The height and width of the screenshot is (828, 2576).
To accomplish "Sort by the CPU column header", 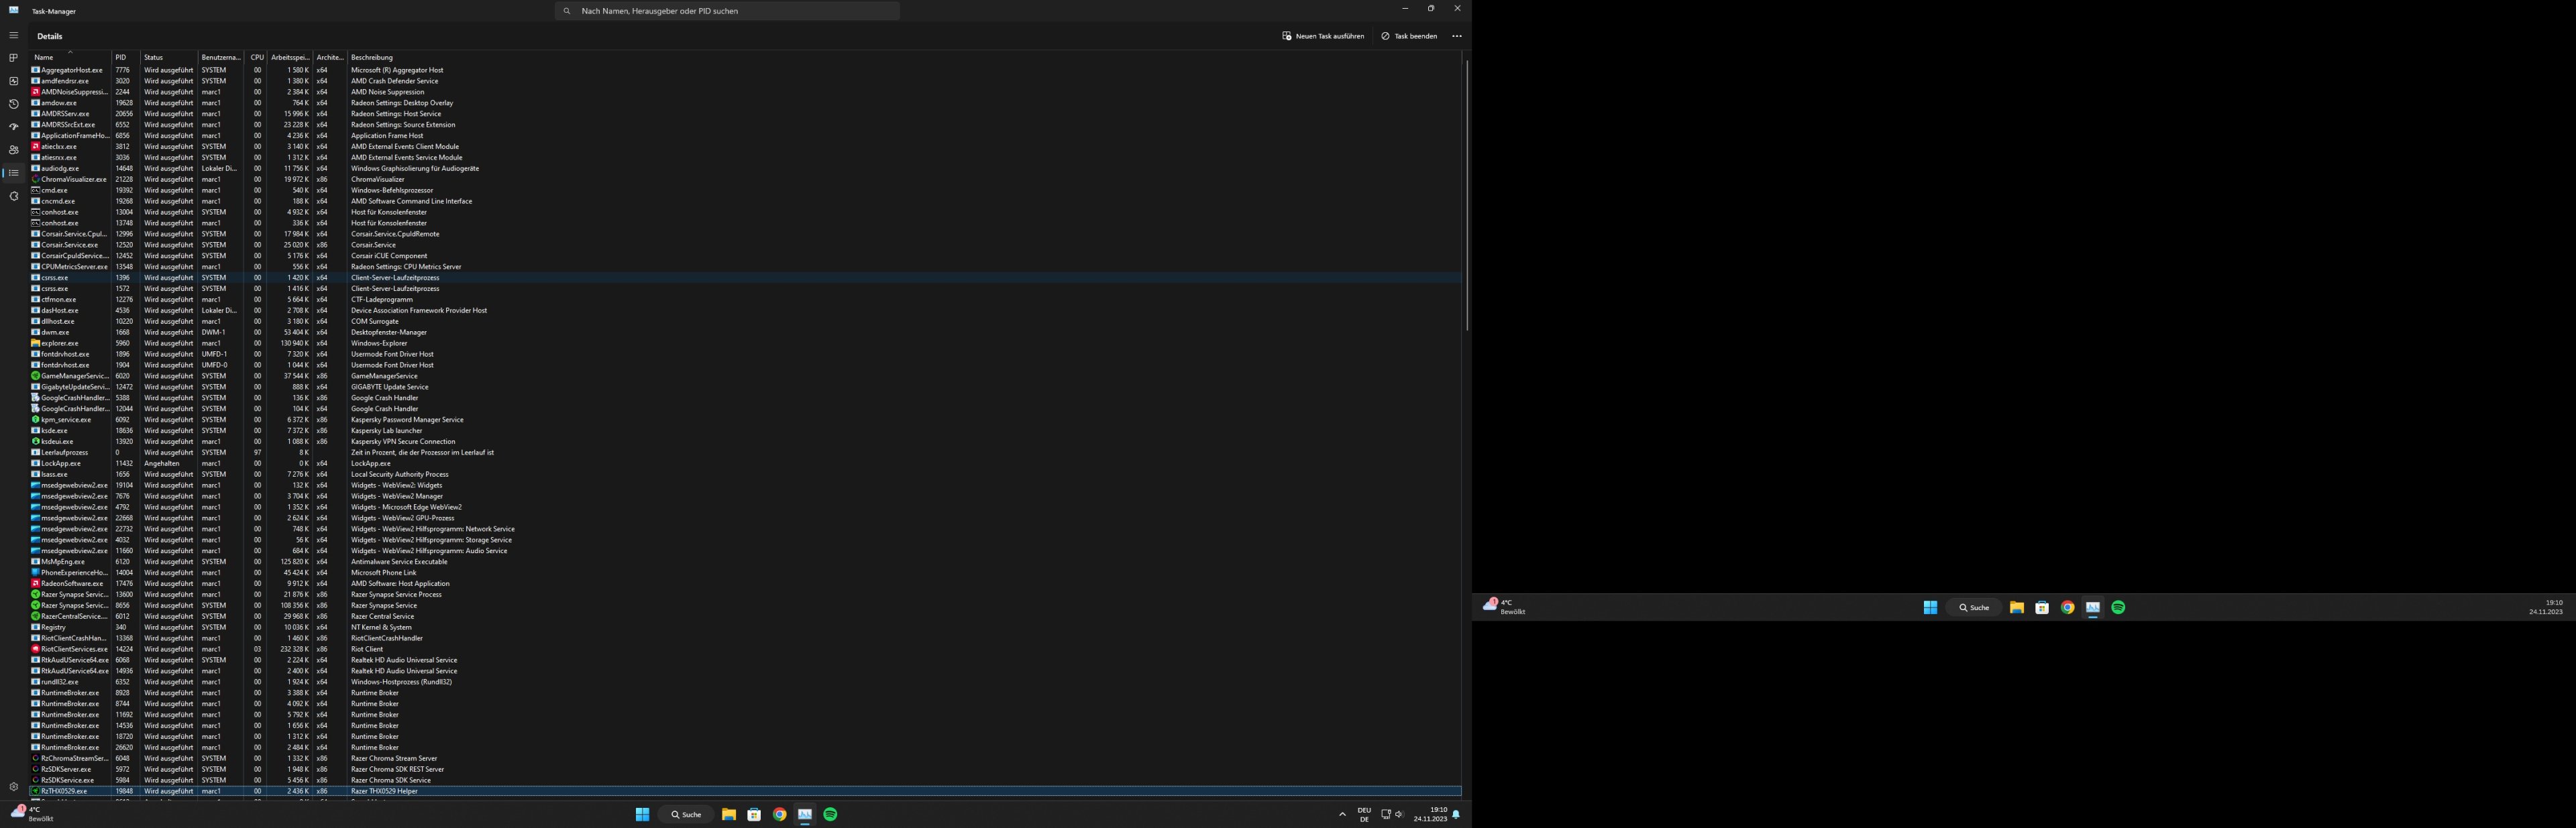I will (257, 57).
